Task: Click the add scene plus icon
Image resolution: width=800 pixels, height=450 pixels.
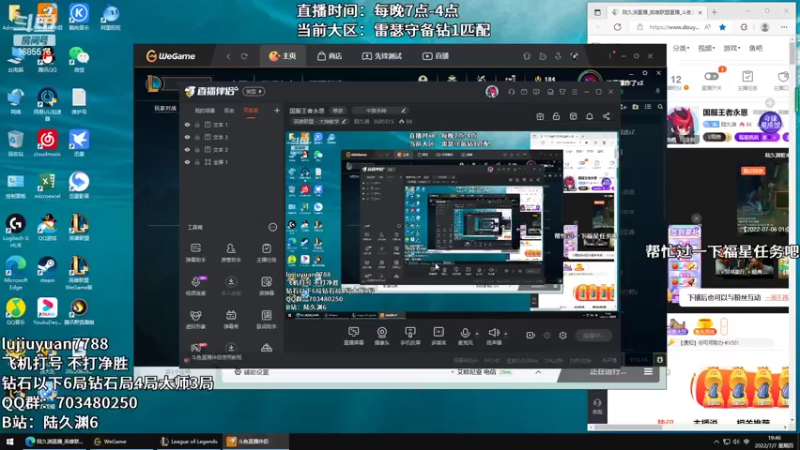Action: point(277,110)
